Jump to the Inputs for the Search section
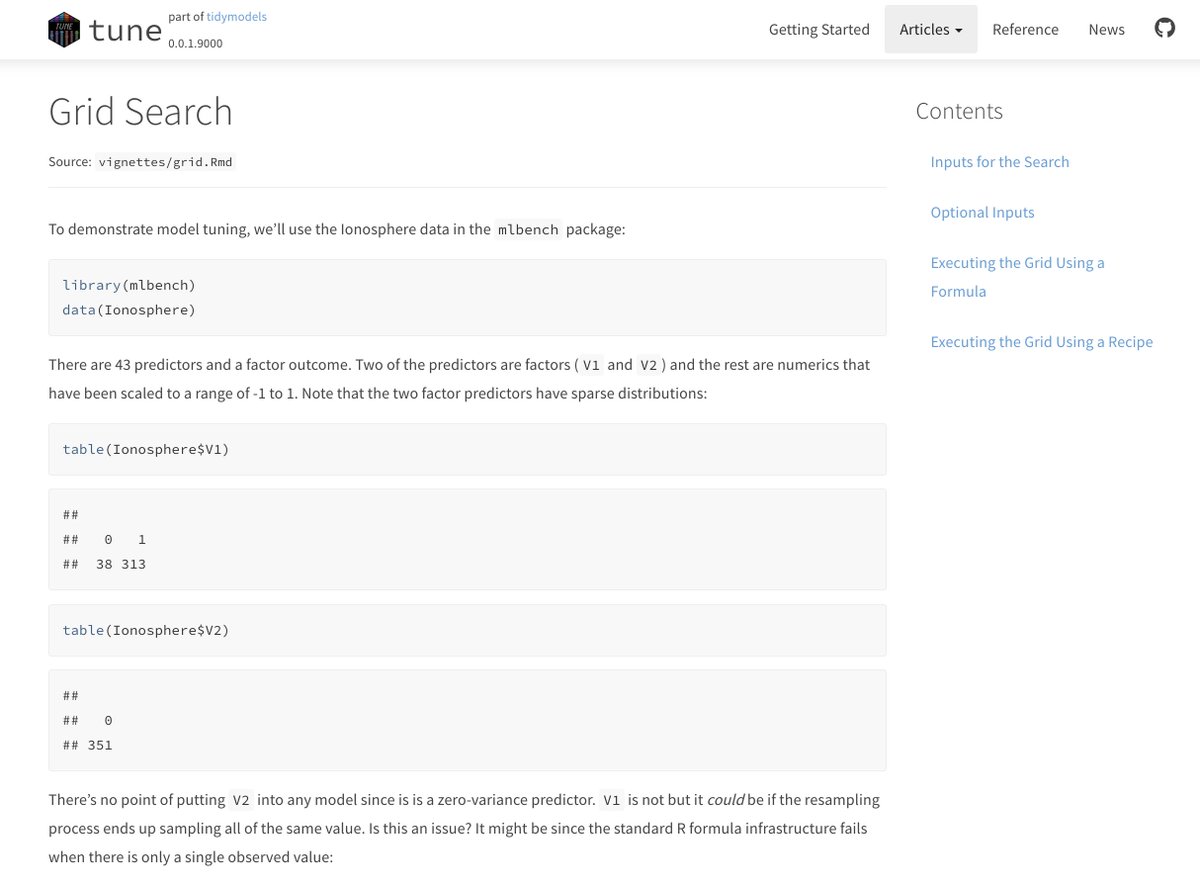1200x885 pixels. pyautogui.click(x=999, y=161)
